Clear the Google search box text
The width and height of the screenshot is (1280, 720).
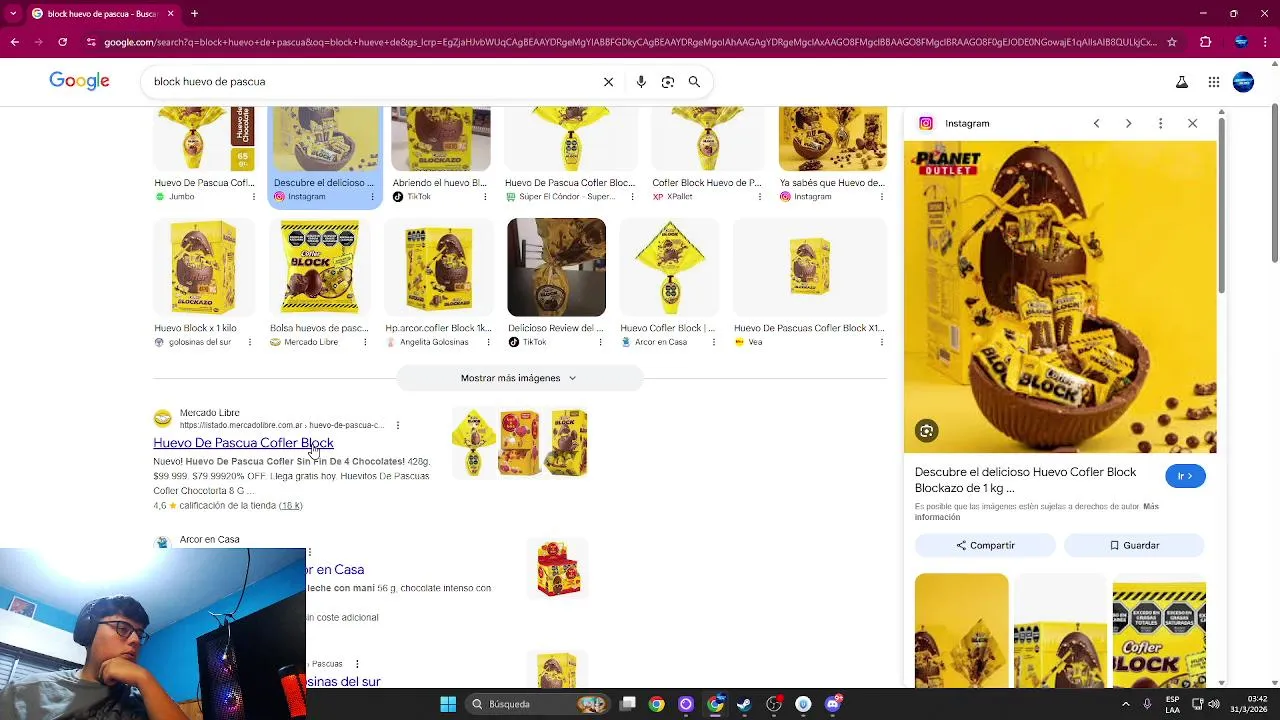[608, 82]
